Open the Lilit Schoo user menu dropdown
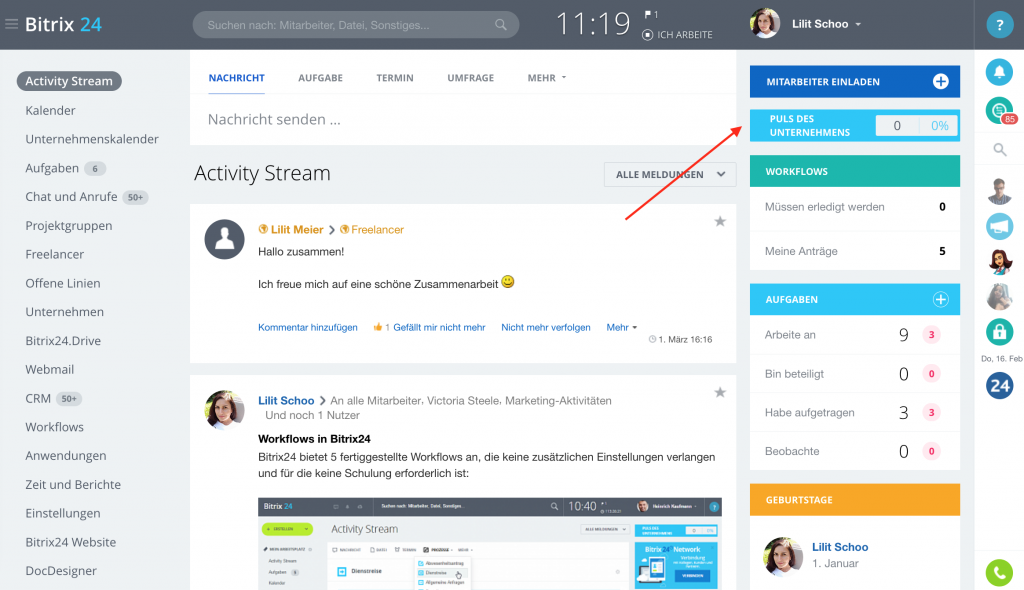Screen dimensions: 1024x590 tap(827, 24)
